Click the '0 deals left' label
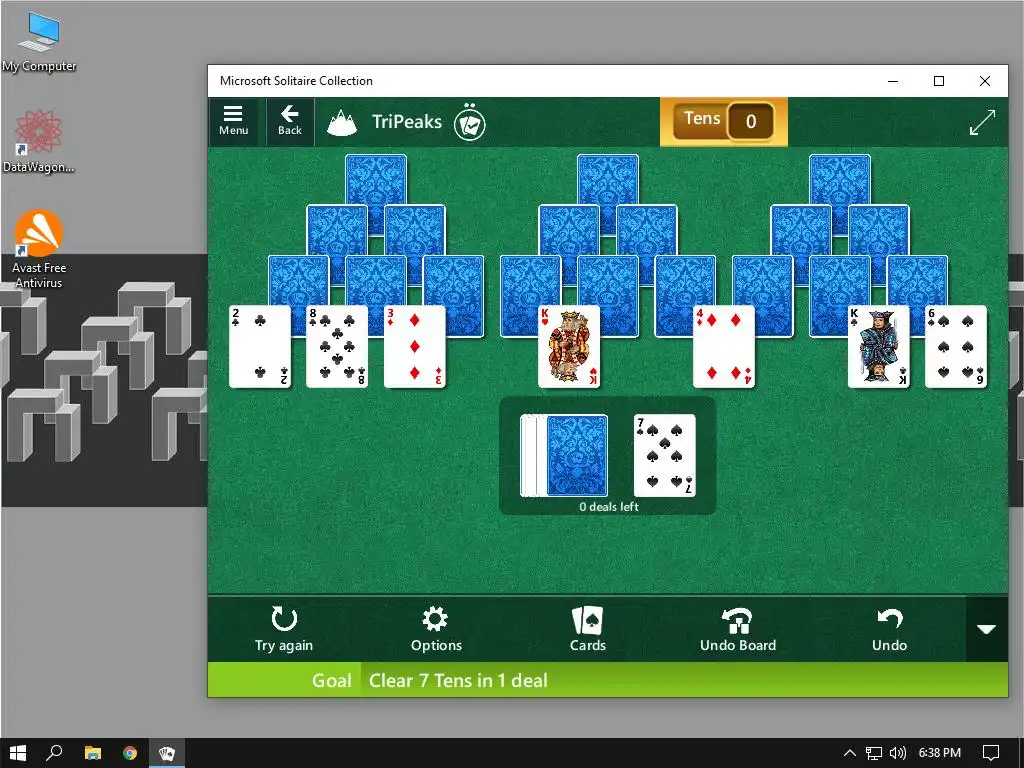 pos(609,507)
